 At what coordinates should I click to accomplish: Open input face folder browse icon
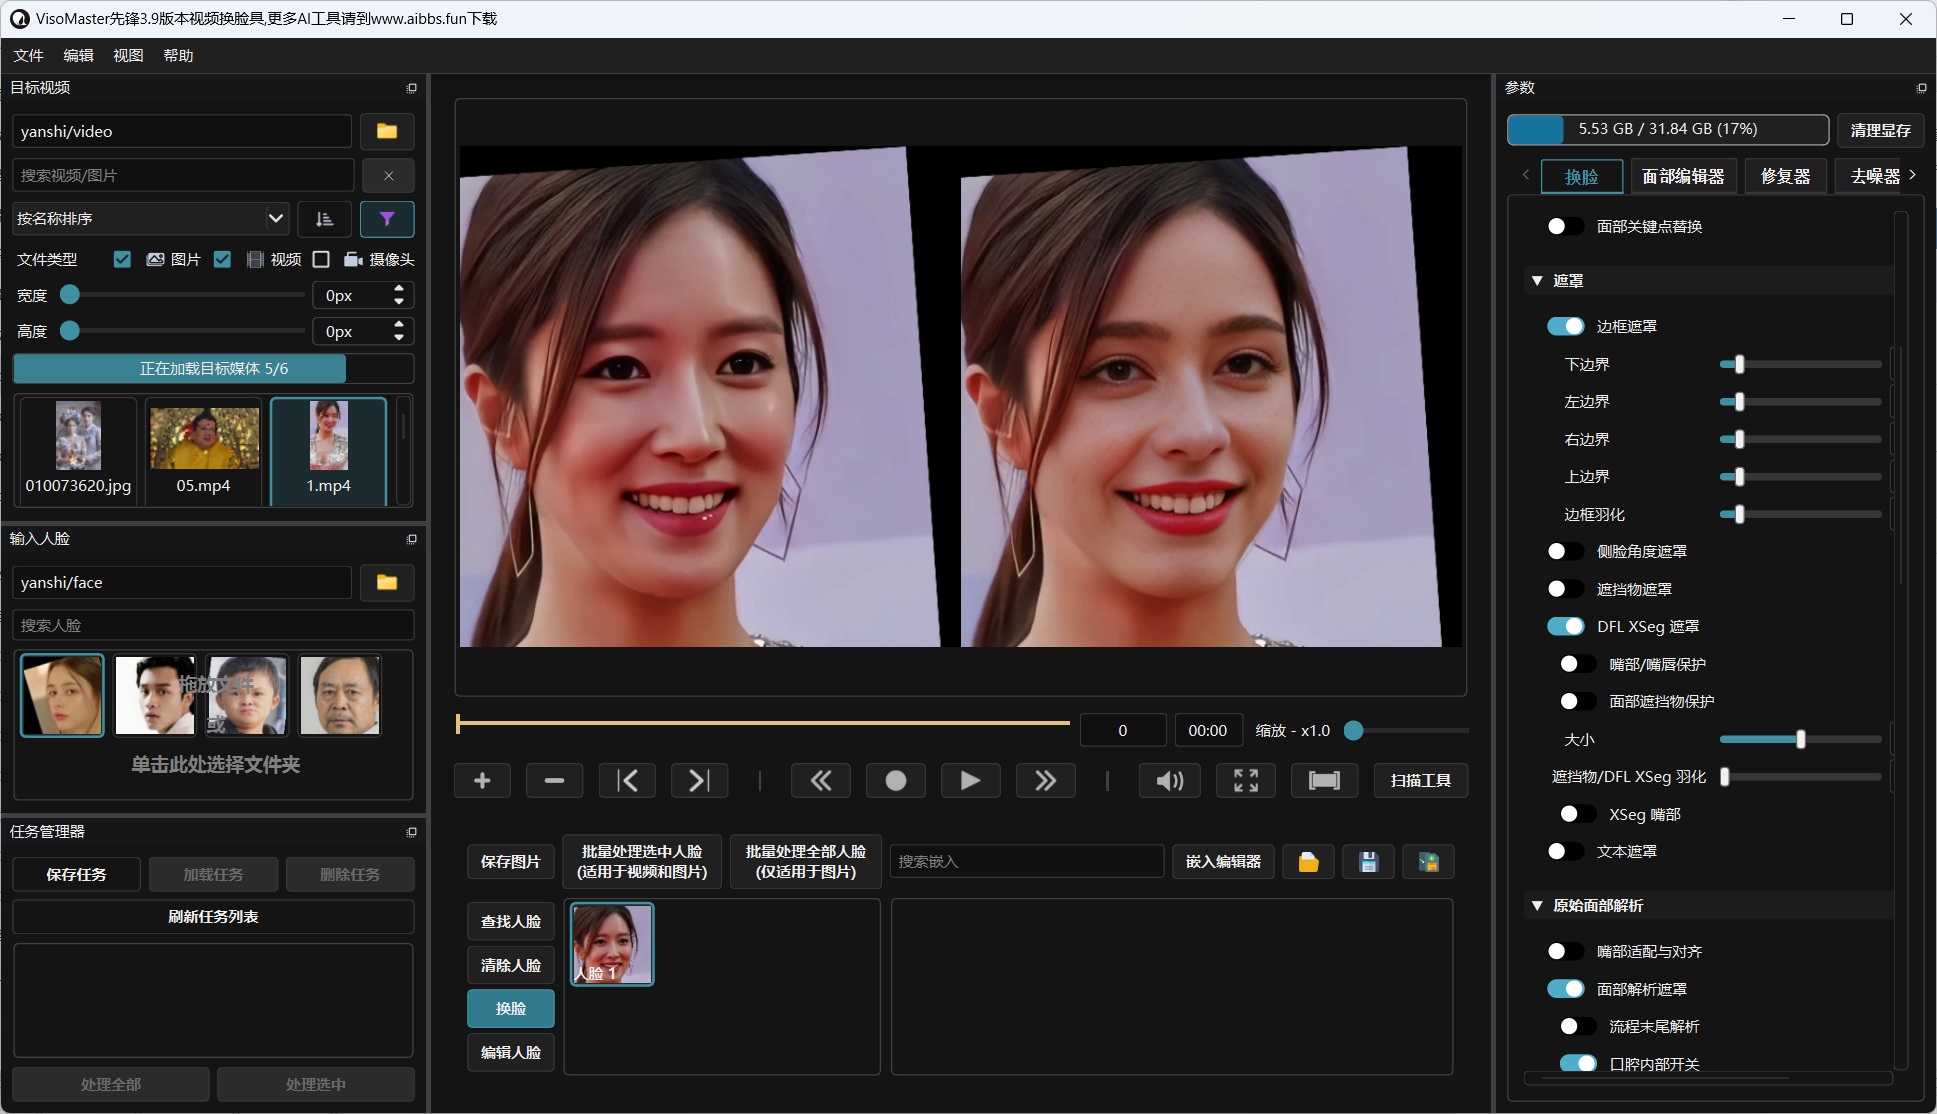tap(387, 582)
